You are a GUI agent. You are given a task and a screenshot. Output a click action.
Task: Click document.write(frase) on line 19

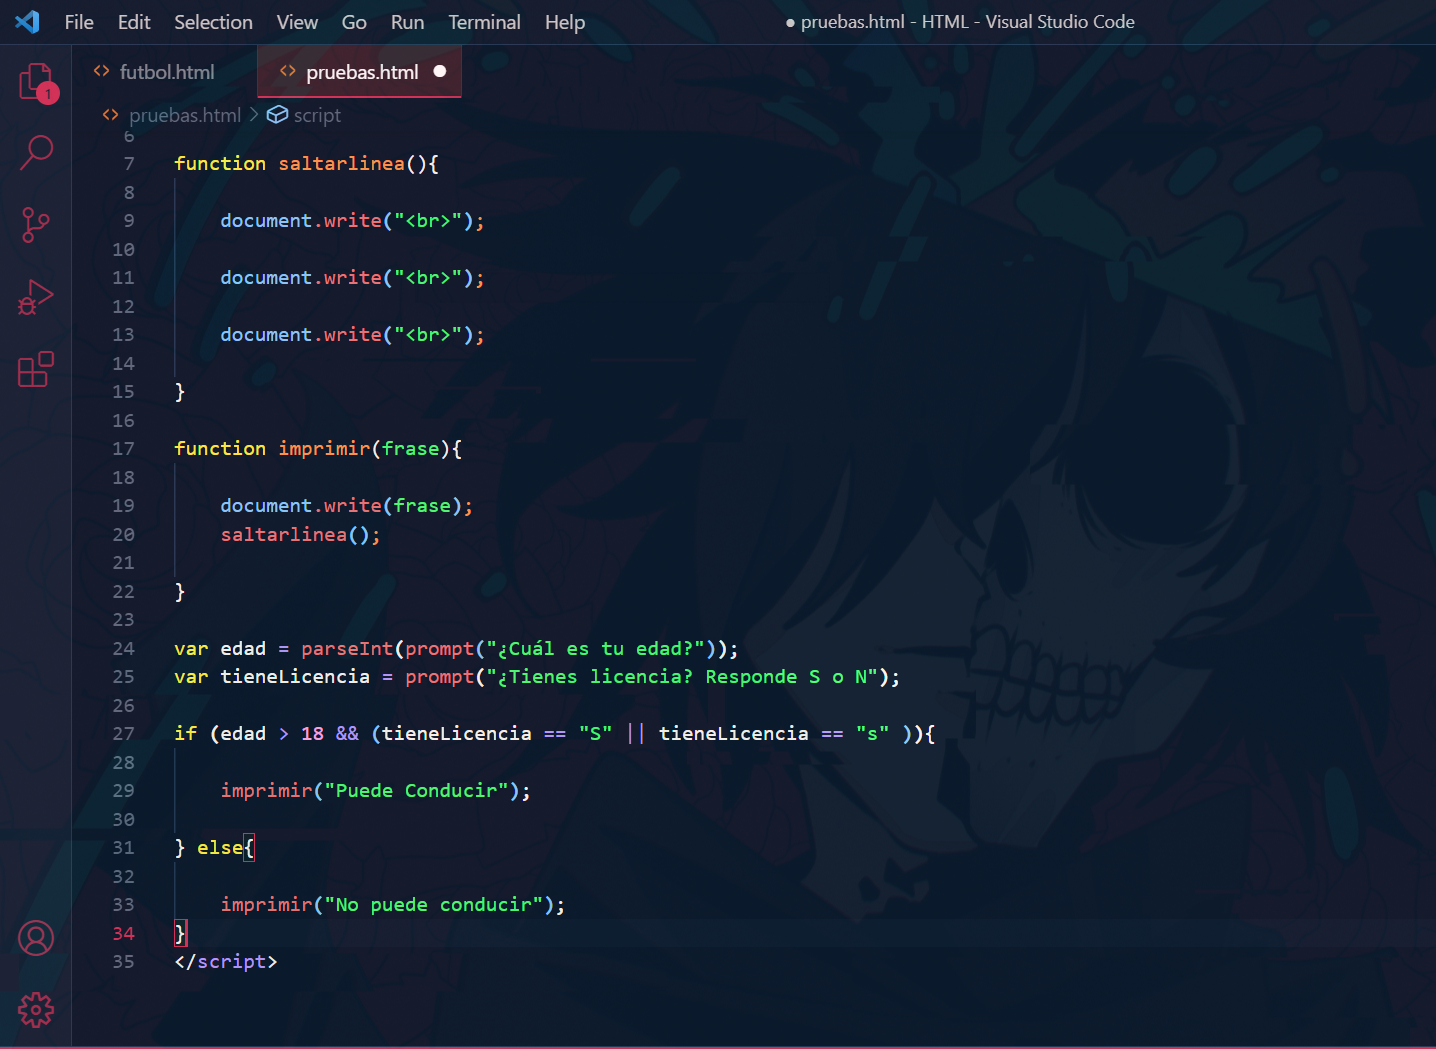pos(347,505)
